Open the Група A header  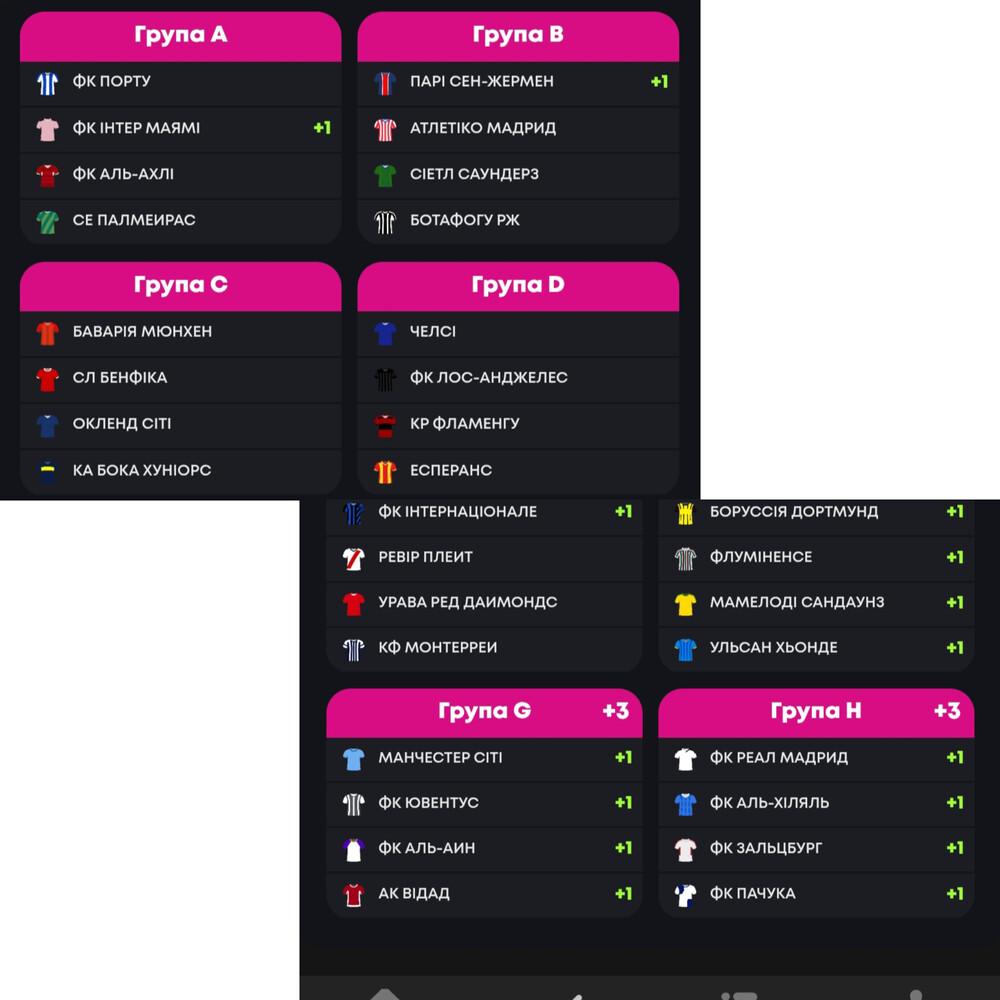point(180,36)
